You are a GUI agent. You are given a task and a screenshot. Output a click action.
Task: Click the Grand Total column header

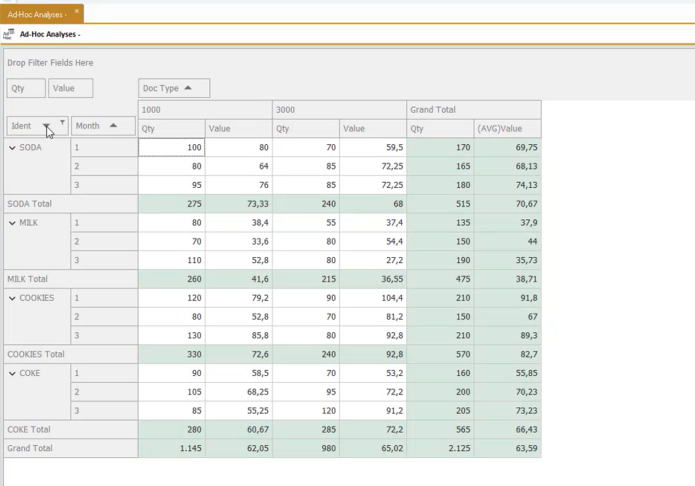click(473, 110)
